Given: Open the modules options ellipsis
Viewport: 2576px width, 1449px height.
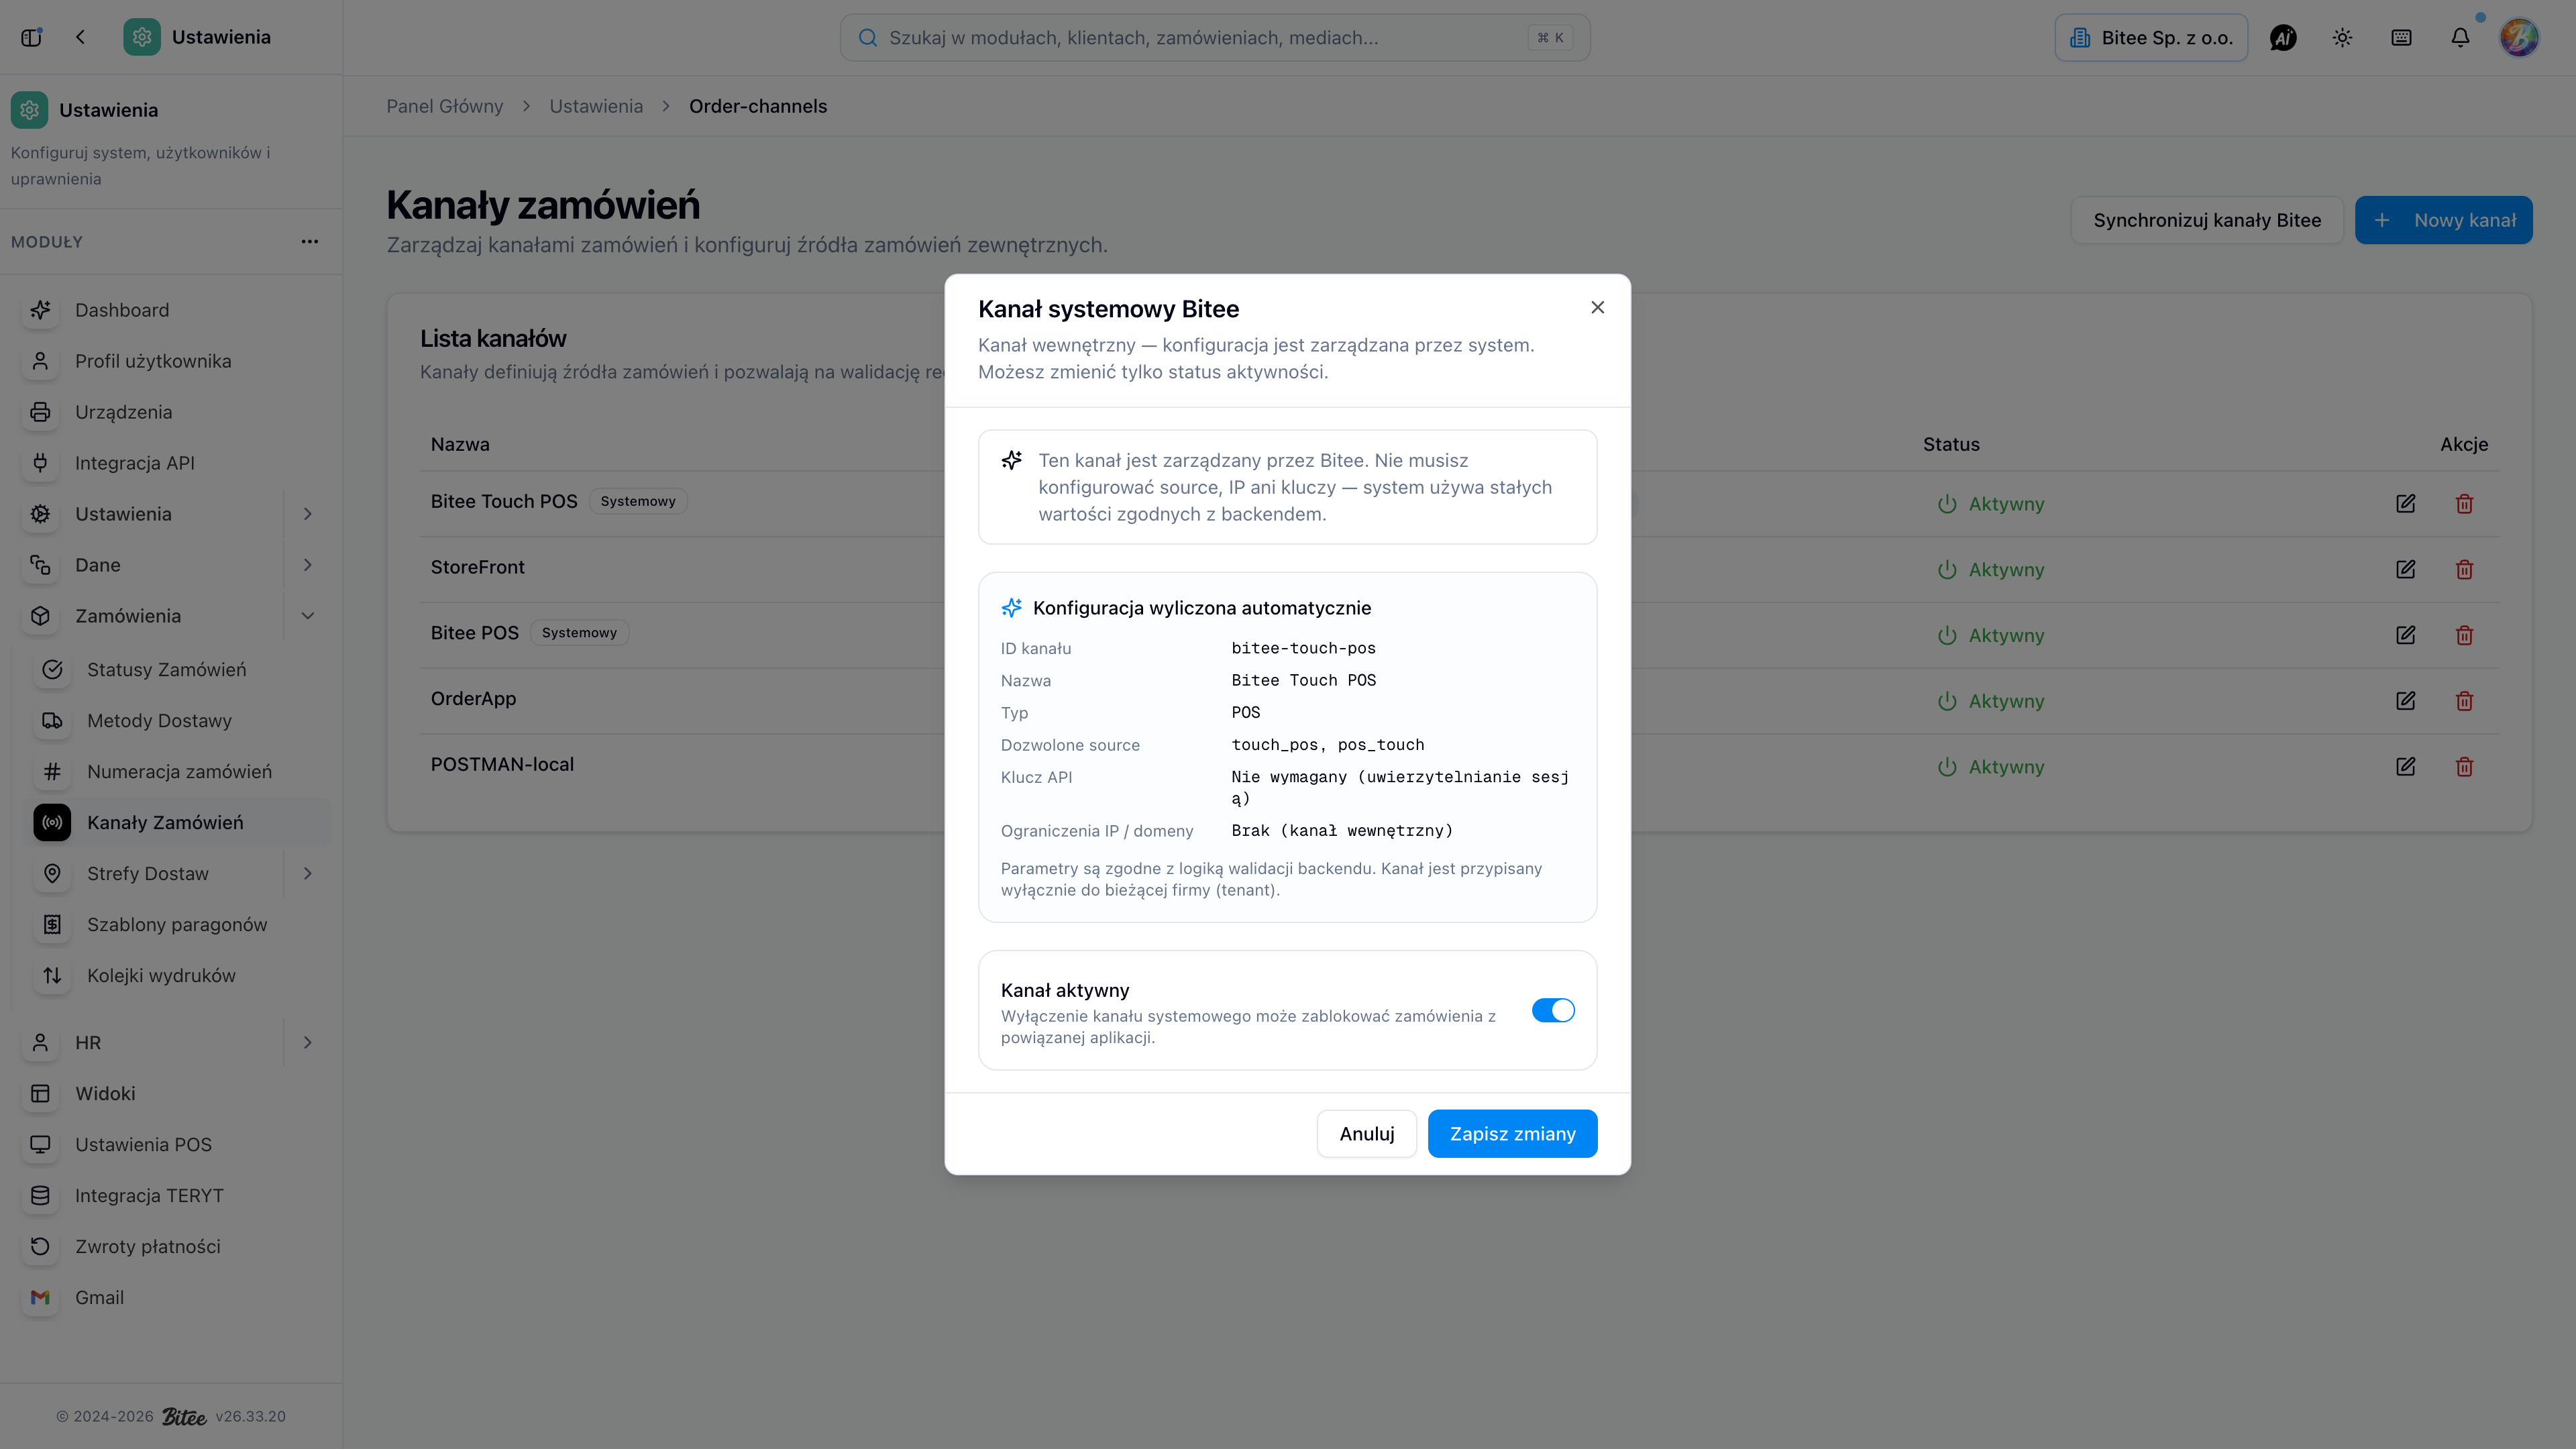Looking at the screenshot, I should [x=310, y=241].
